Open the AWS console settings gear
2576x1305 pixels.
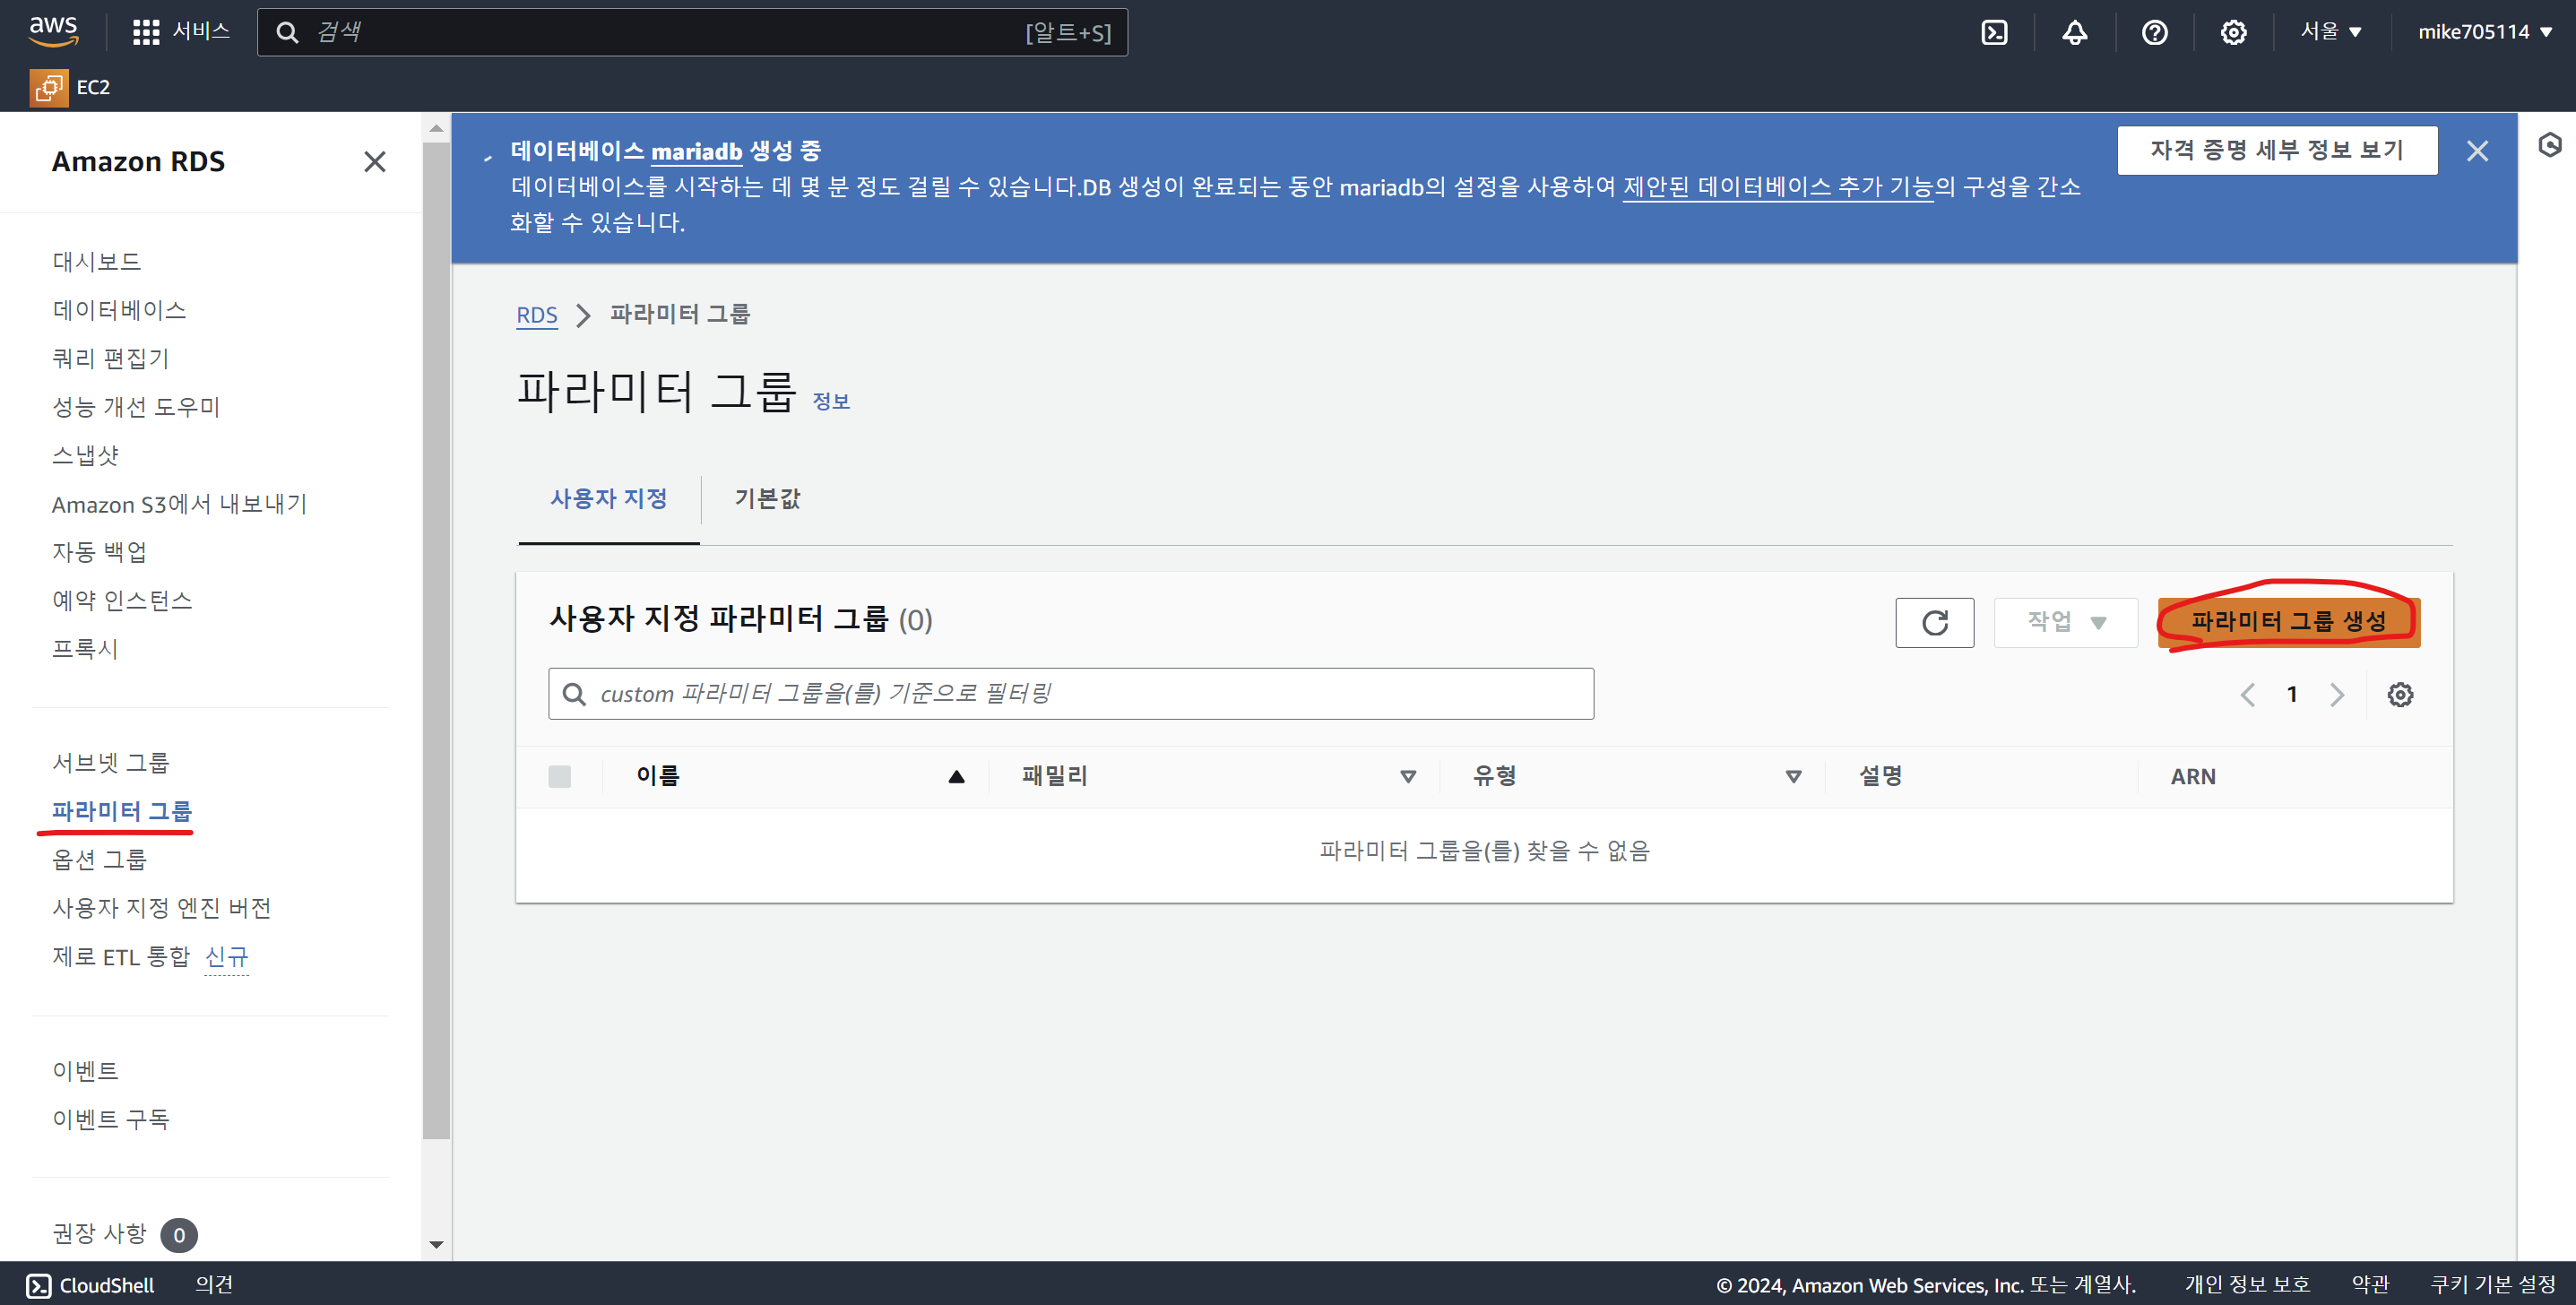click(x=2233, y=32)
